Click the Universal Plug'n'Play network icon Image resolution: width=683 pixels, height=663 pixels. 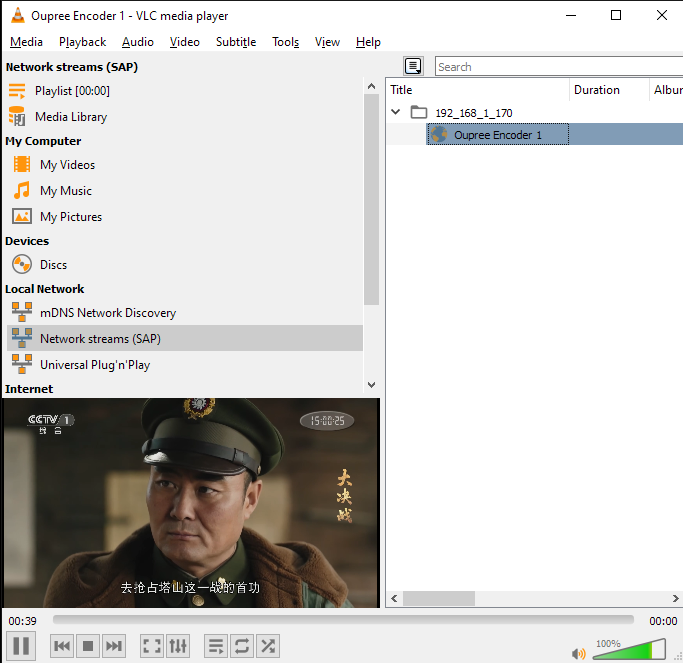22,364
